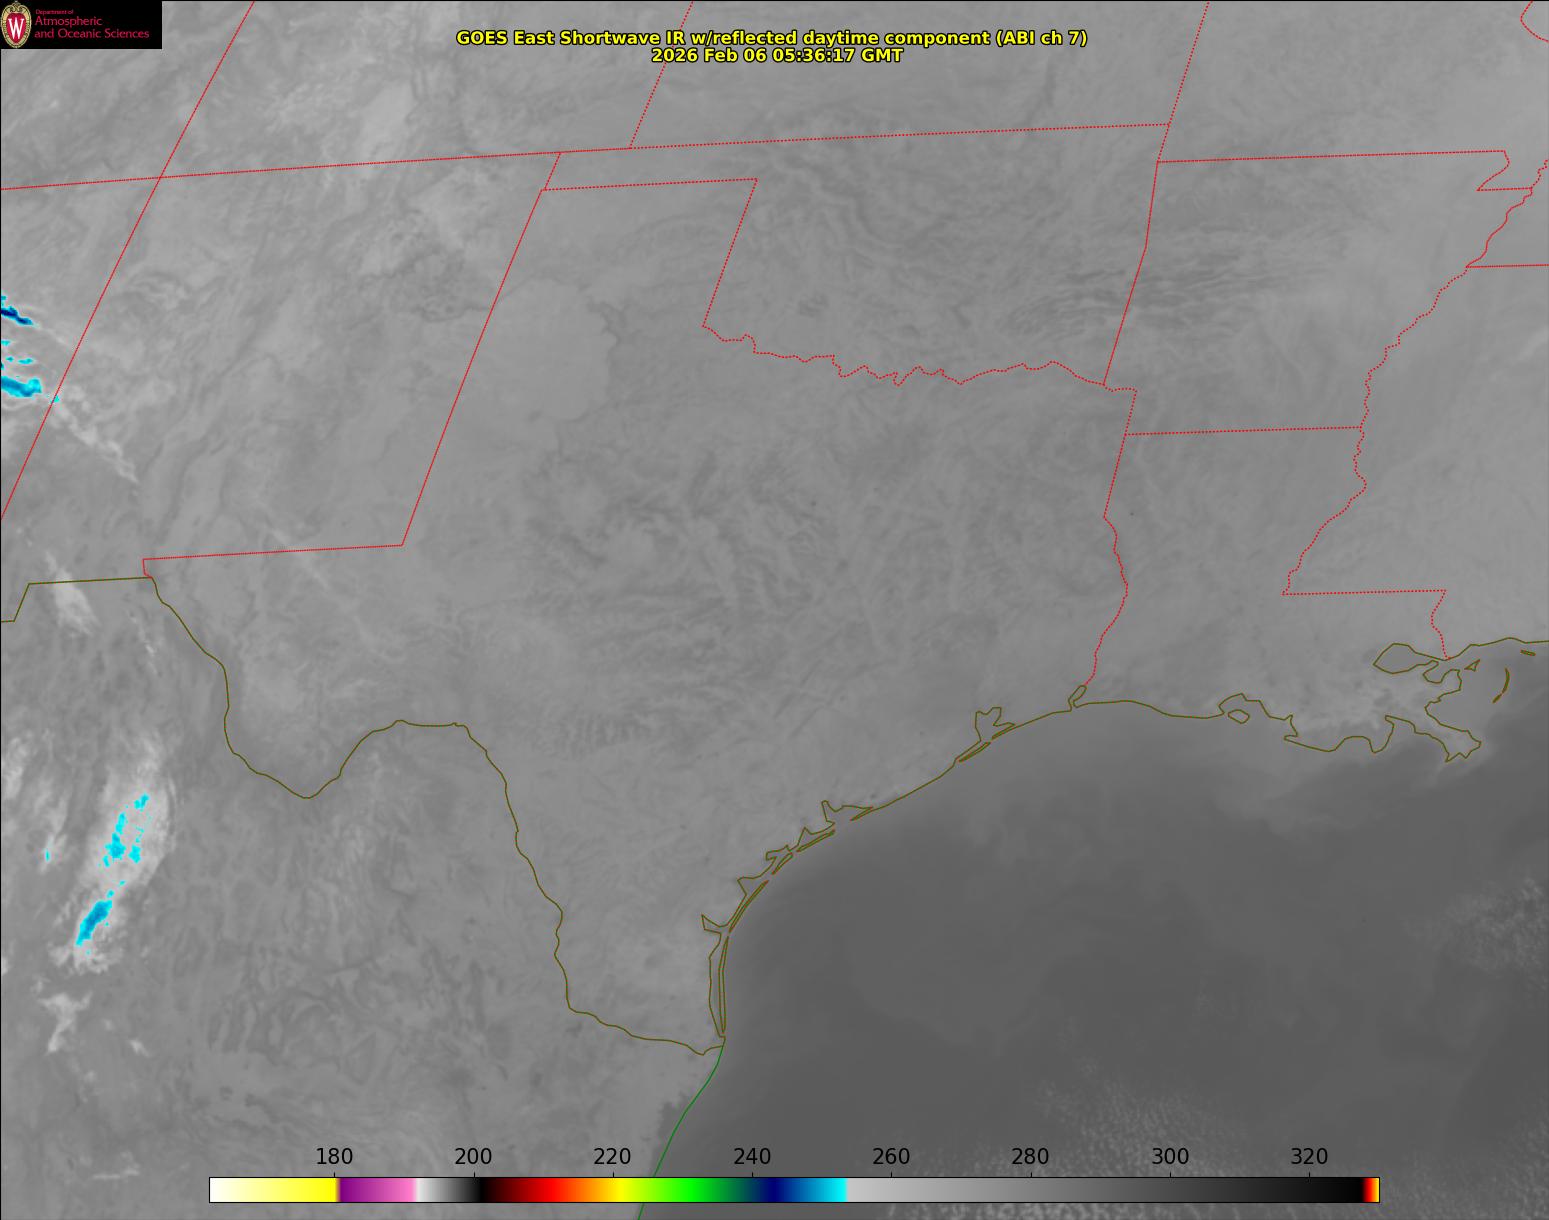The image size is (1549, 1220).
Task: Select the 180 label on the colorbar
Action: point(334,1157)
